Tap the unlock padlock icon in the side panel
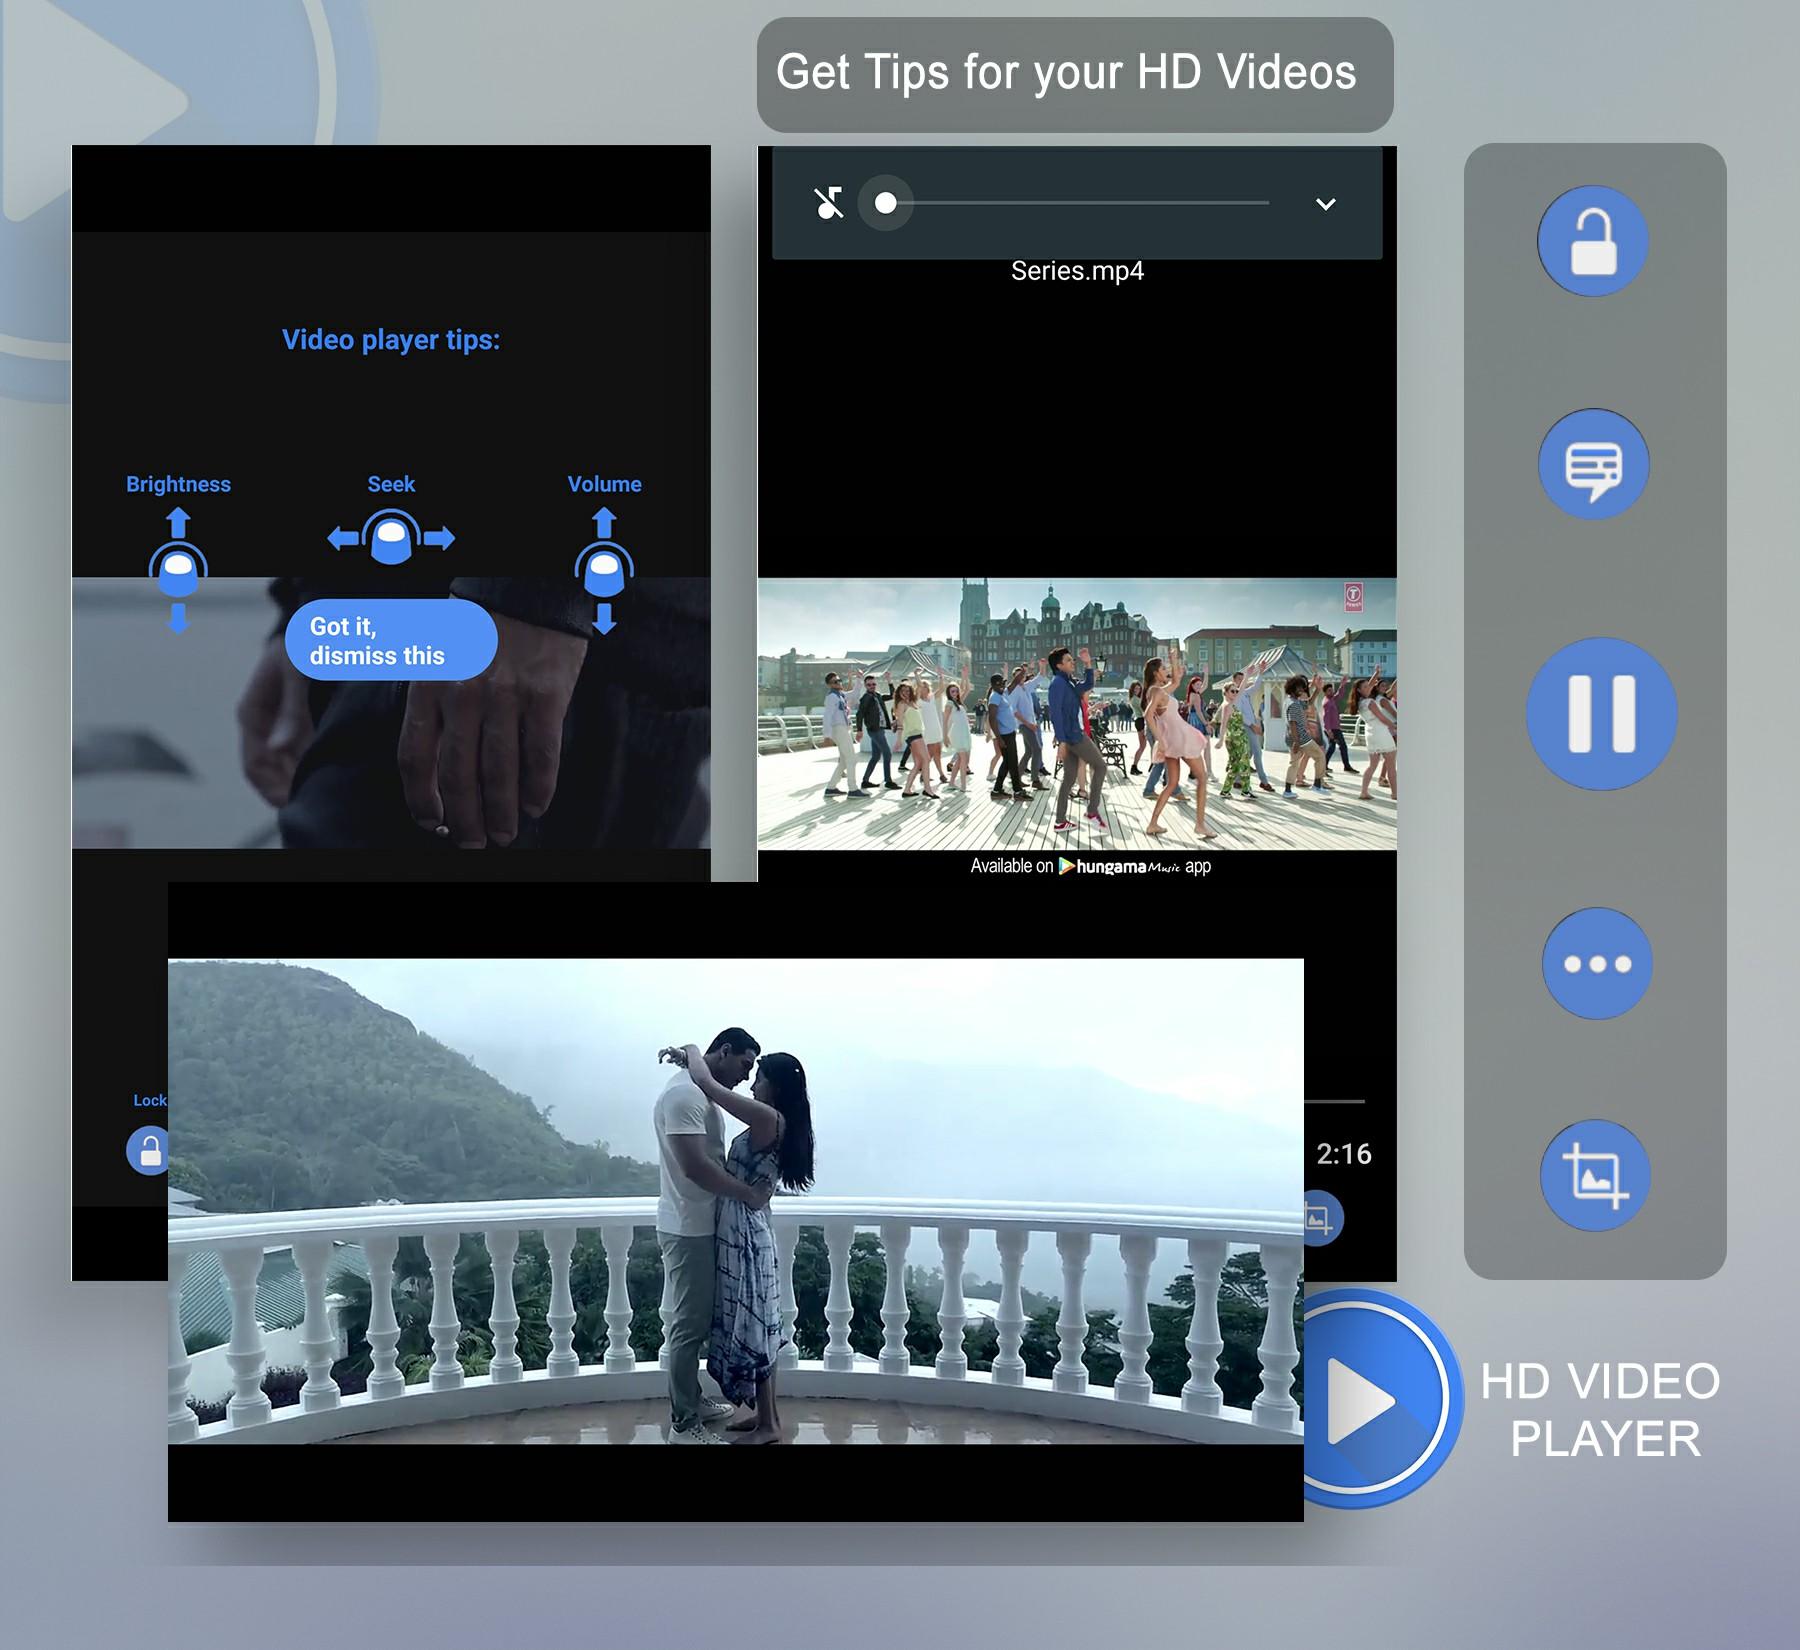This screenshot has width=1800, height=1650. pos(1593,241)
